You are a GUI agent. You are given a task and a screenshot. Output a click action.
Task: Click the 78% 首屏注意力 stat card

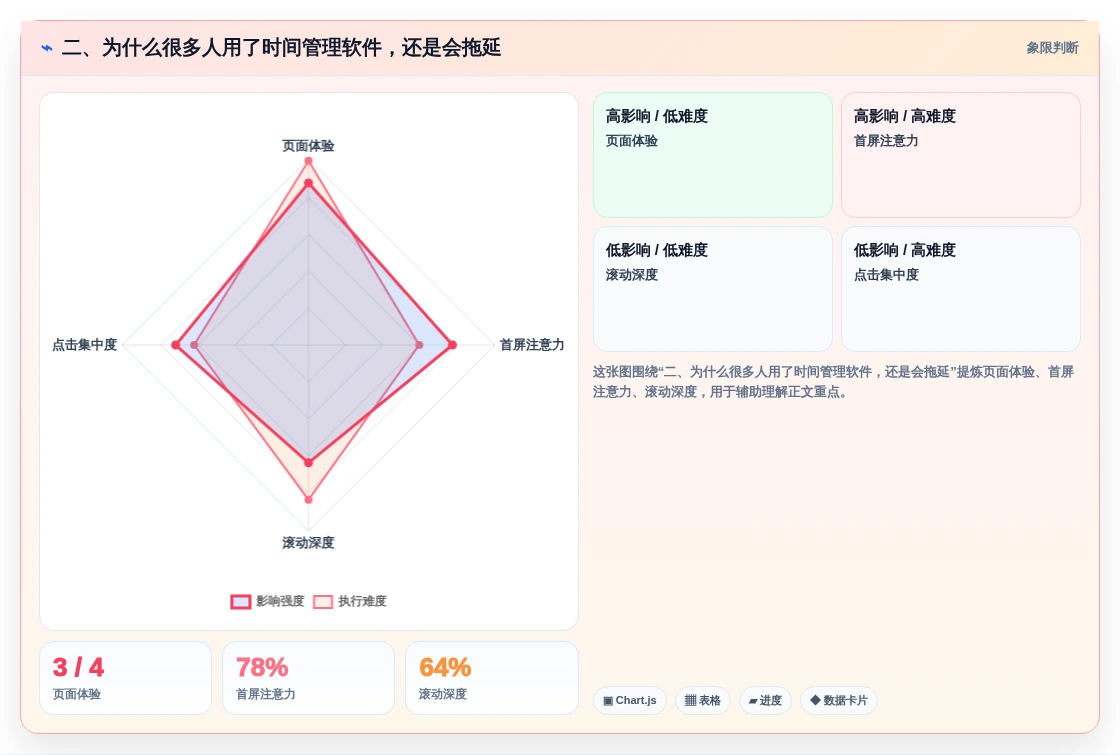[x=309, y=678]
